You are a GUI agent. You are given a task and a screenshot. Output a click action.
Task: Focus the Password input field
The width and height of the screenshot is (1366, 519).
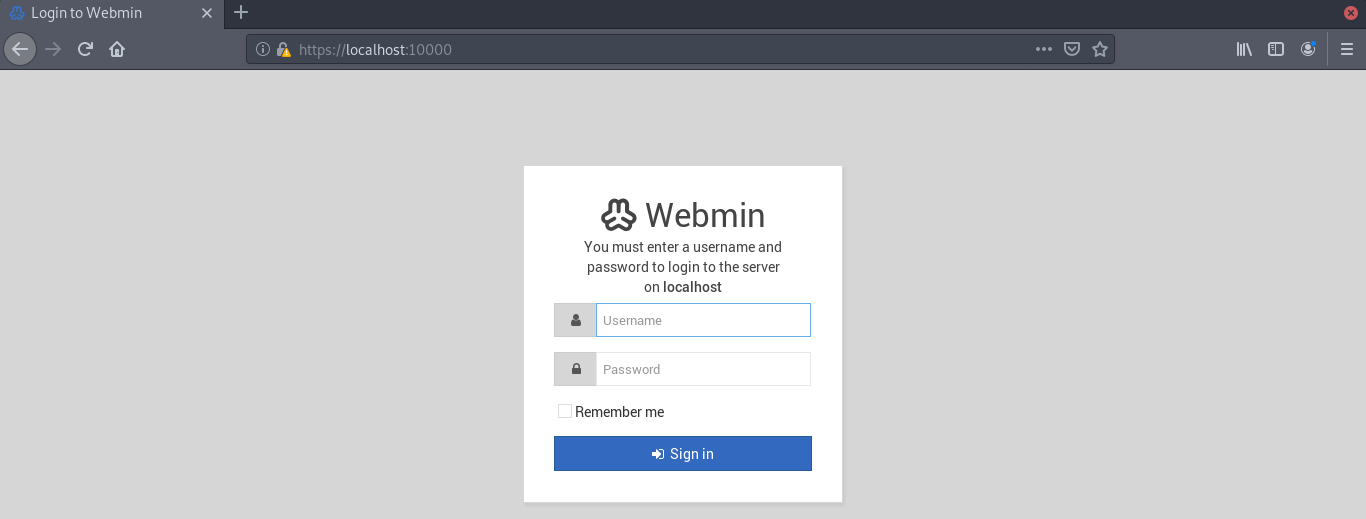click(x=703, y=369)
